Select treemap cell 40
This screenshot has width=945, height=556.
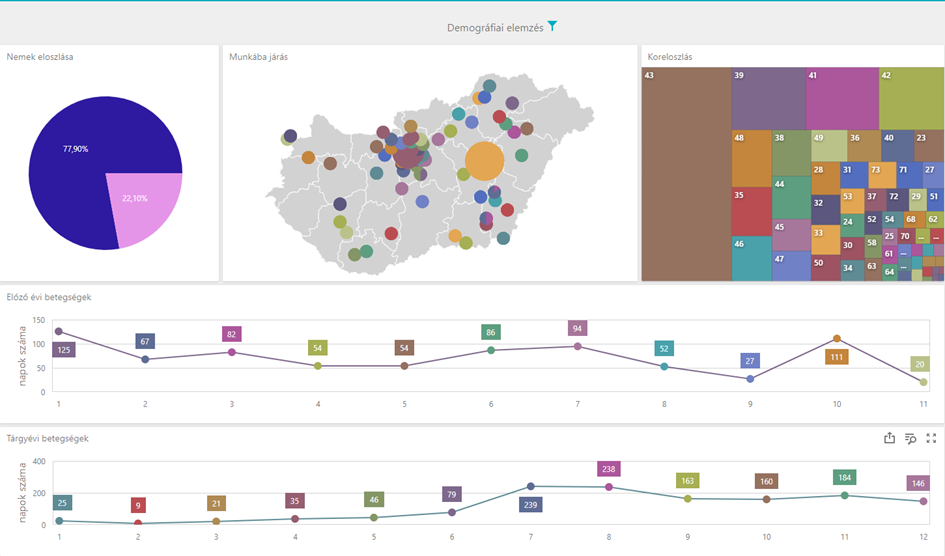pos(898,146)
